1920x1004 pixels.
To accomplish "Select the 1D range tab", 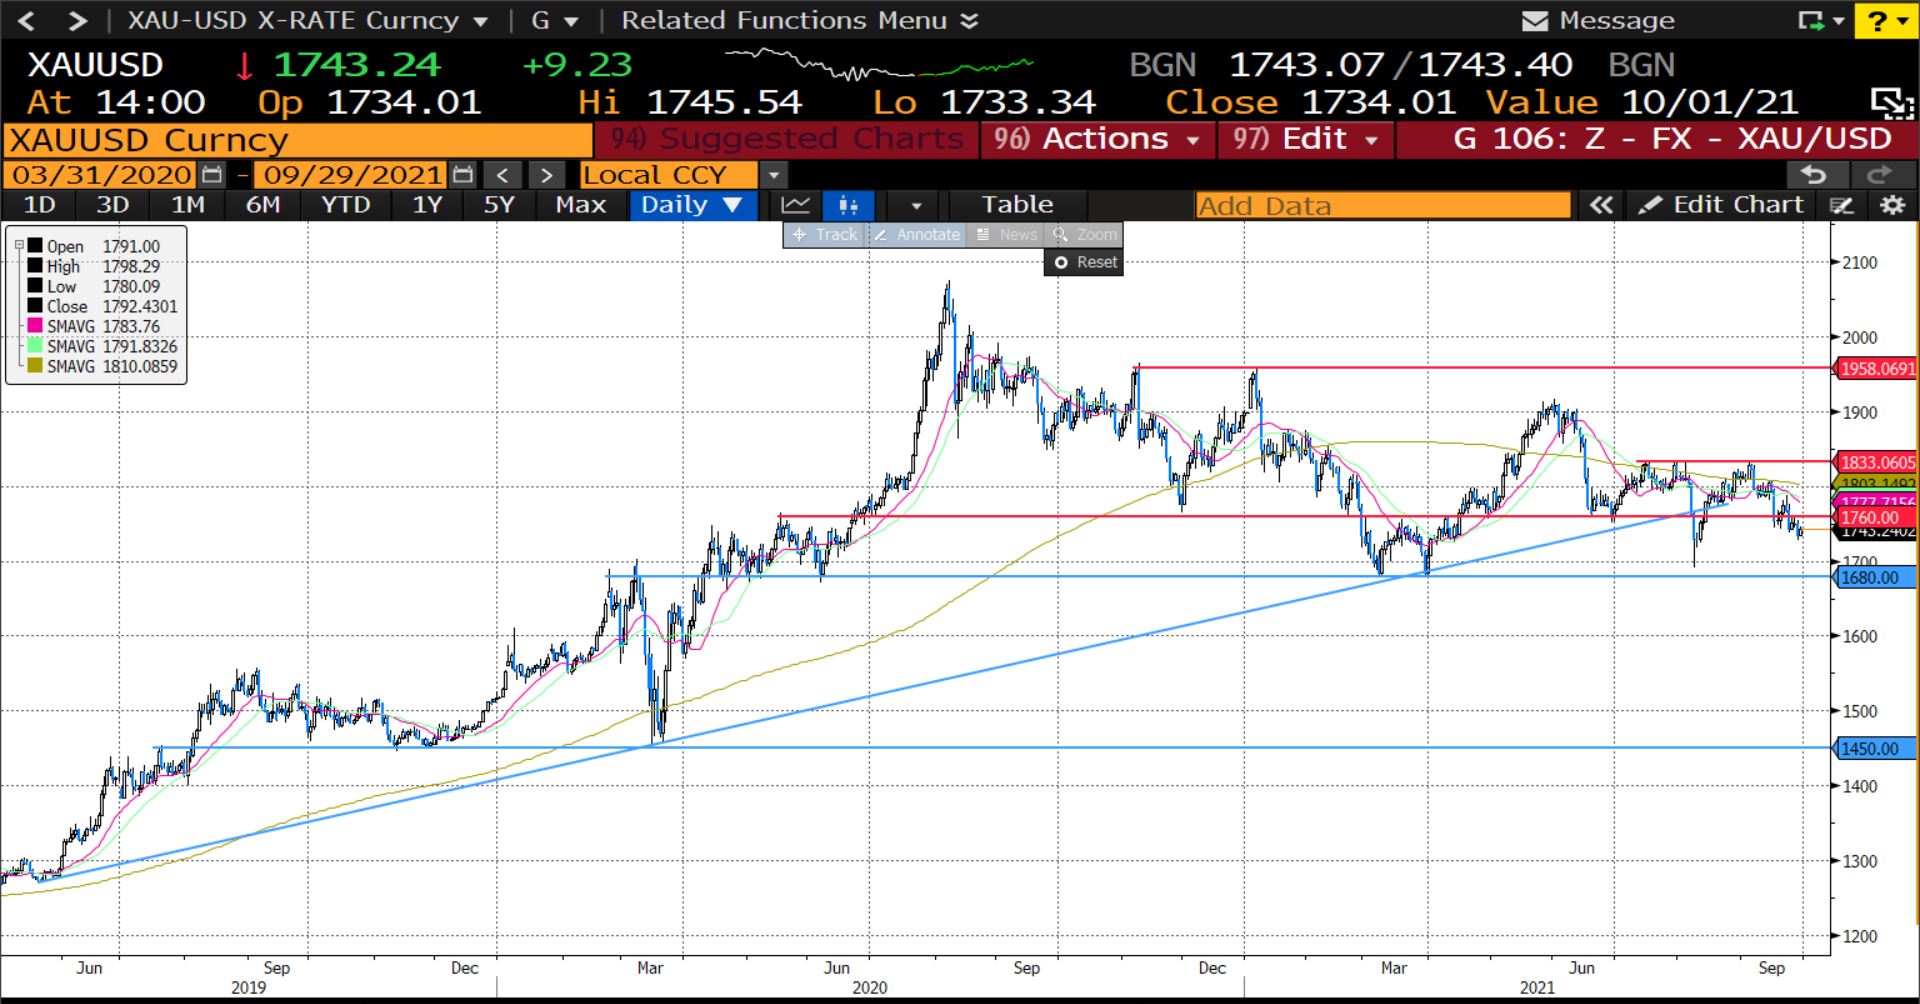I will 39,205.
